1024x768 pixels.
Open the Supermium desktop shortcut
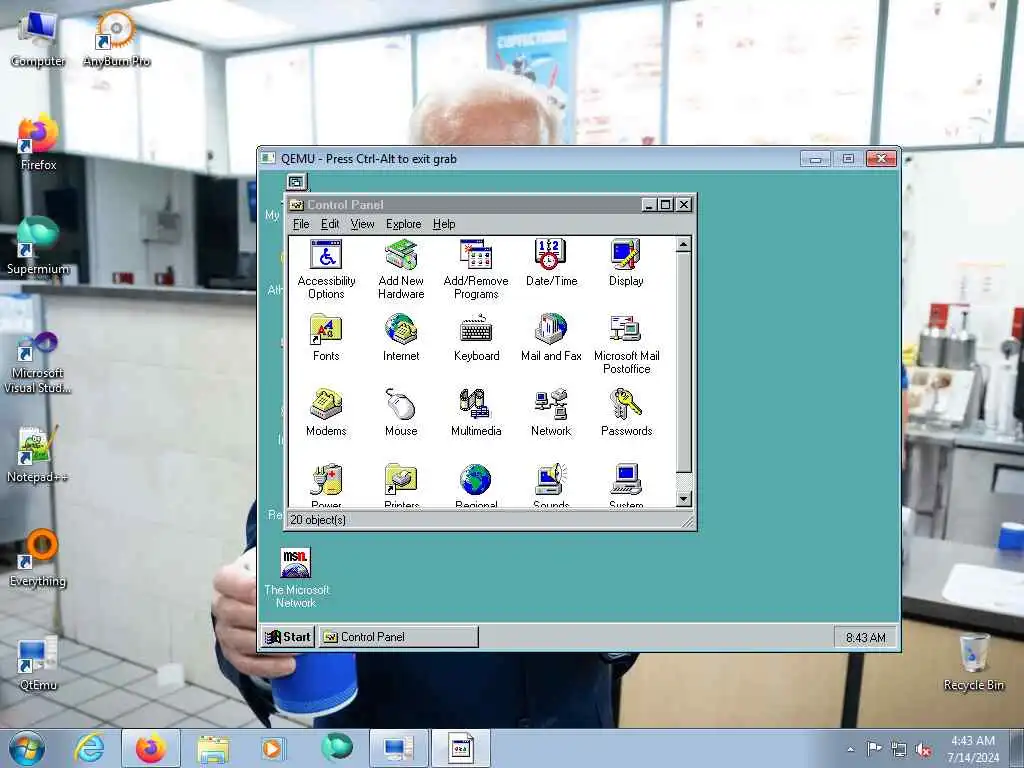pyautogui.click(x=38, y=247)
